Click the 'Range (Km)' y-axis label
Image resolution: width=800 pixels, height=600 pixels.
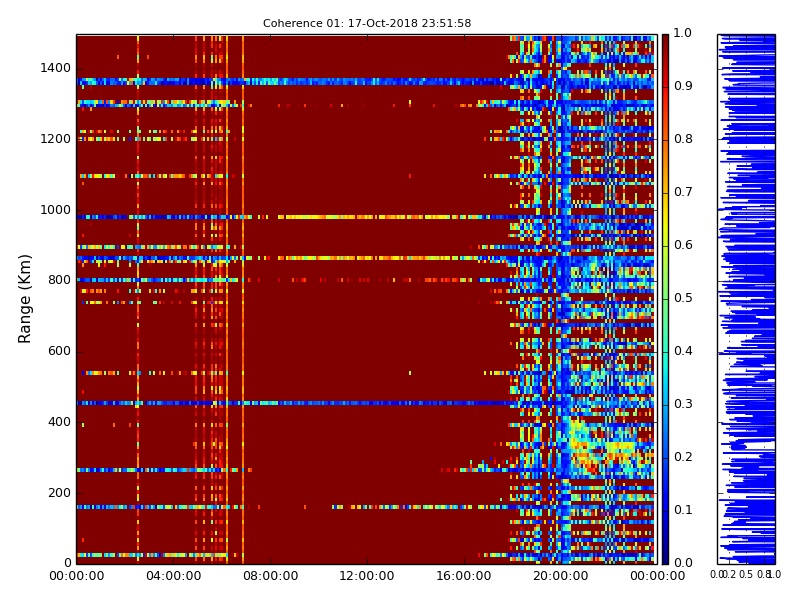24,299
